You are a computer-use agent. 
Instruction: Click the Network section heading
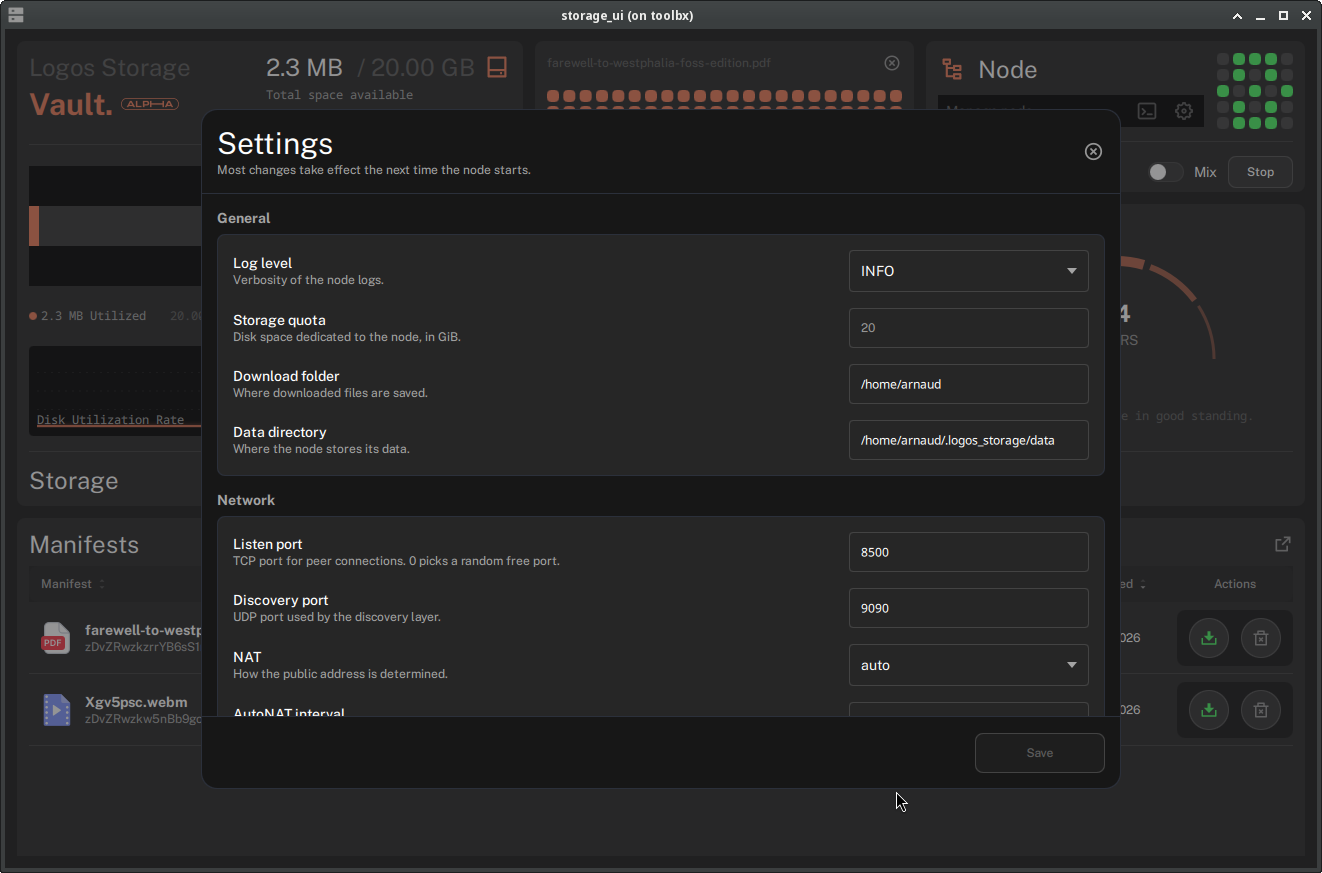246,500
